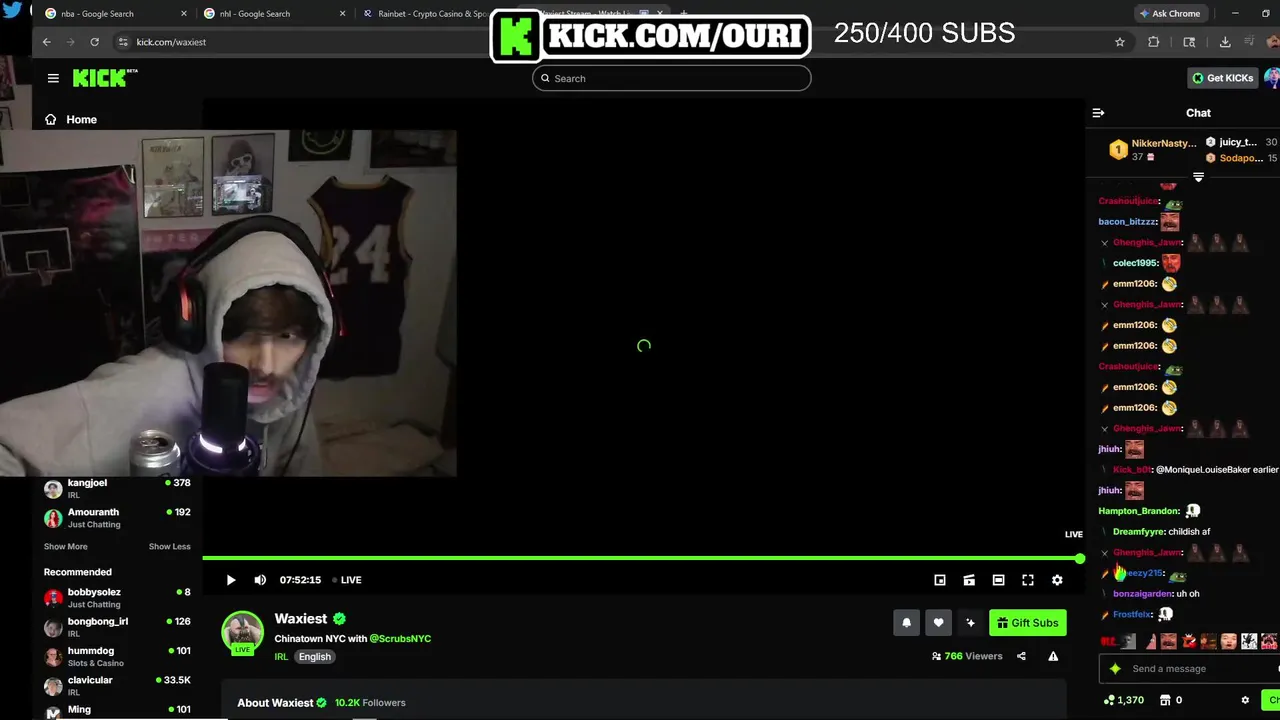Open channel points 1,370 icon
The image size is (1280, 720).
tap(1124, 700)
